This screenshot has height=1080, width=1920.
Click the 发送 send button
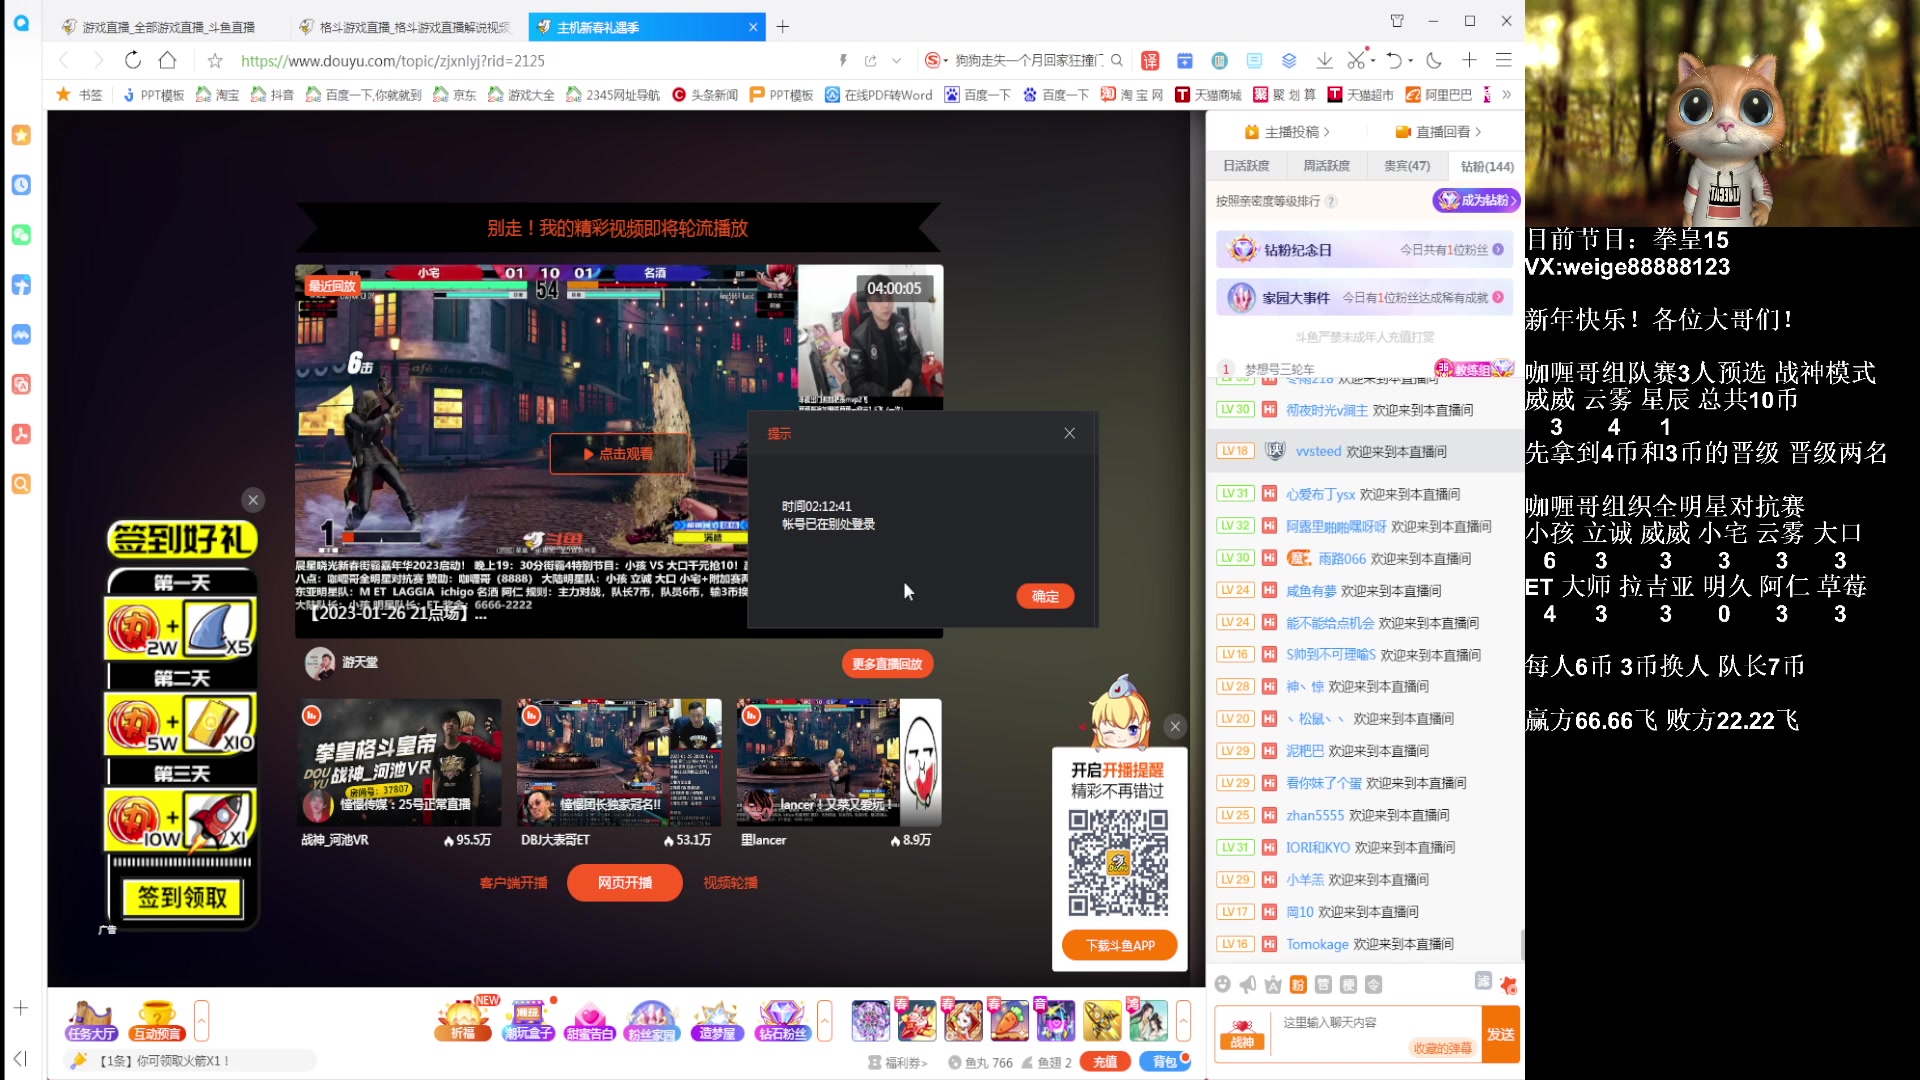[x=1501, y=1034]
